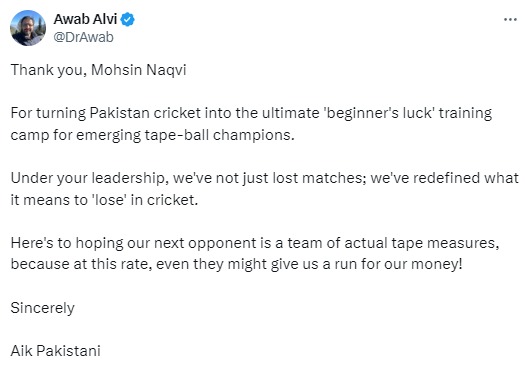Visit the @DrAwab handle link
Screen dimensions: 525x381
83,37
